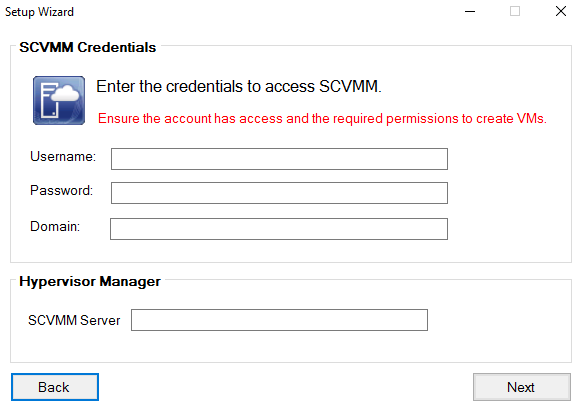Select the Setup Wizard title text
The image size is (579, 415).
point(40,12)
